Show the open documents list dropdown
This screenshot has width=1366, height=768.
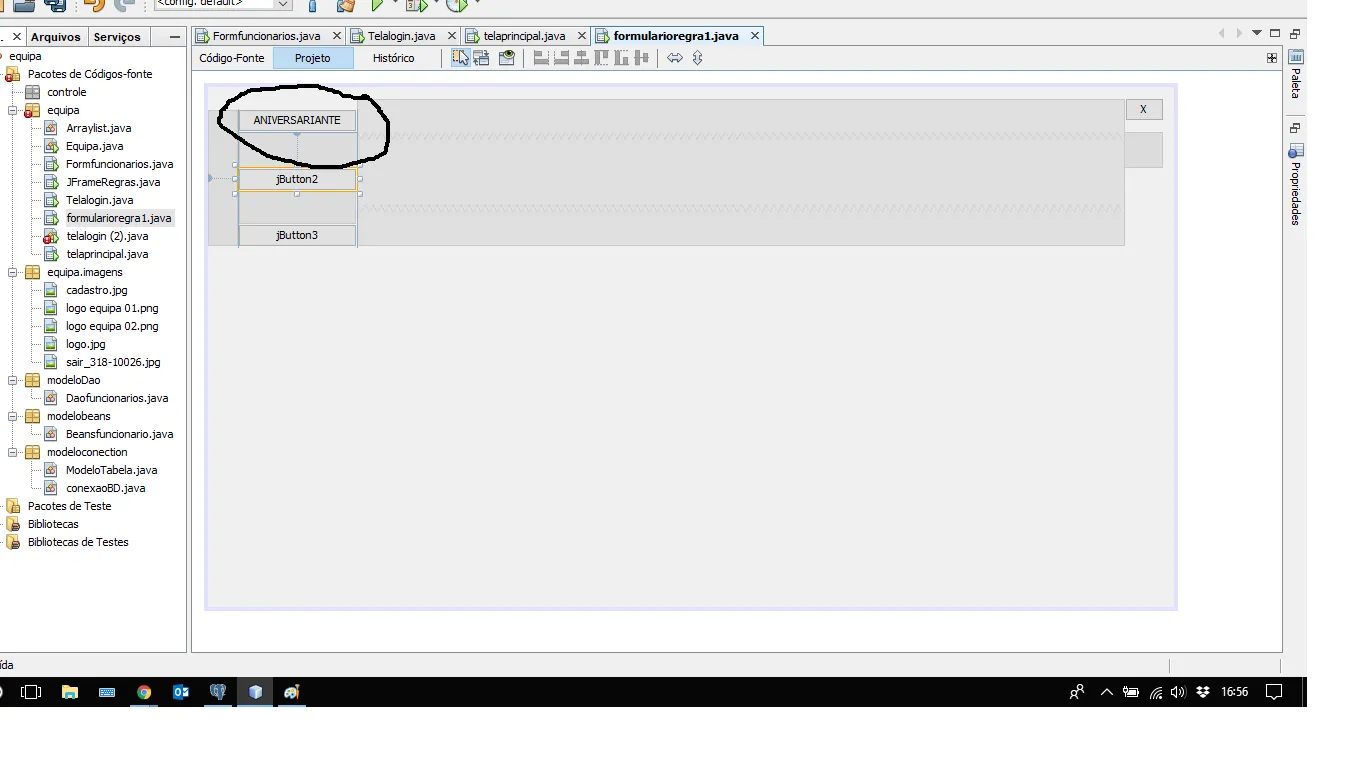coord(1257,33)
